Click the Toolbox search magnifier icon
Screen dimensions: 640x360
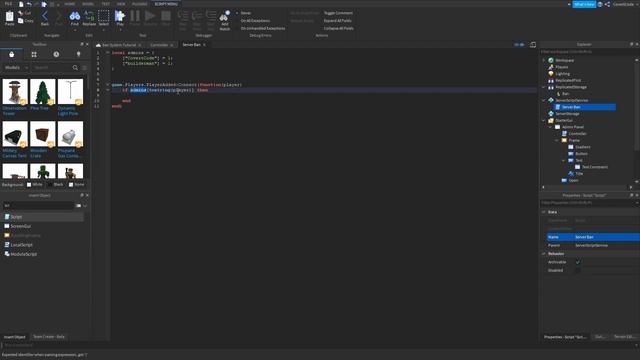pyautogui.click(x=75, y=68)
